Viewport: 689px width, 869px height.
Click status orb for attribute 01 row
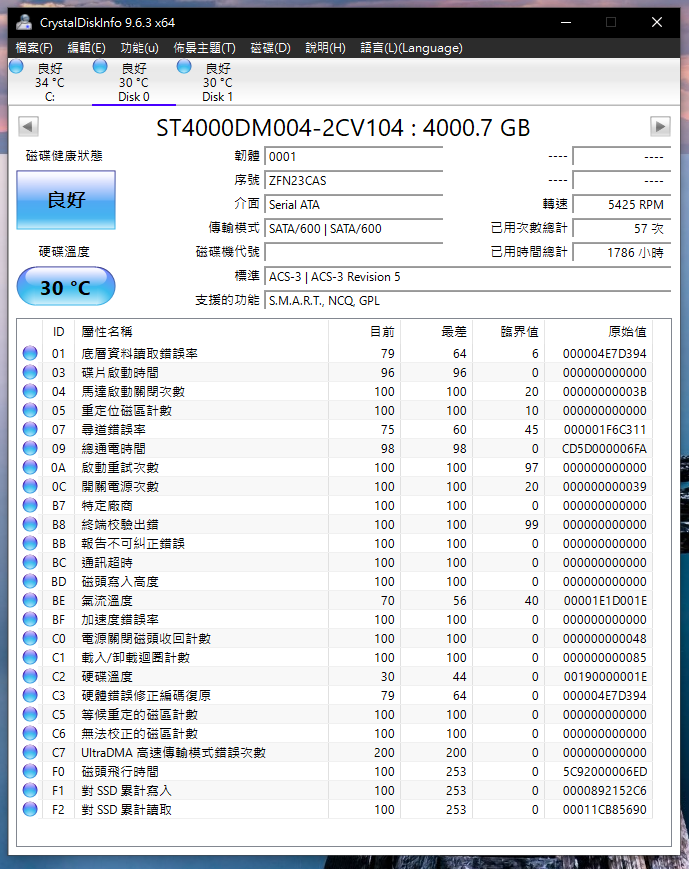click(x=30, y=353)
